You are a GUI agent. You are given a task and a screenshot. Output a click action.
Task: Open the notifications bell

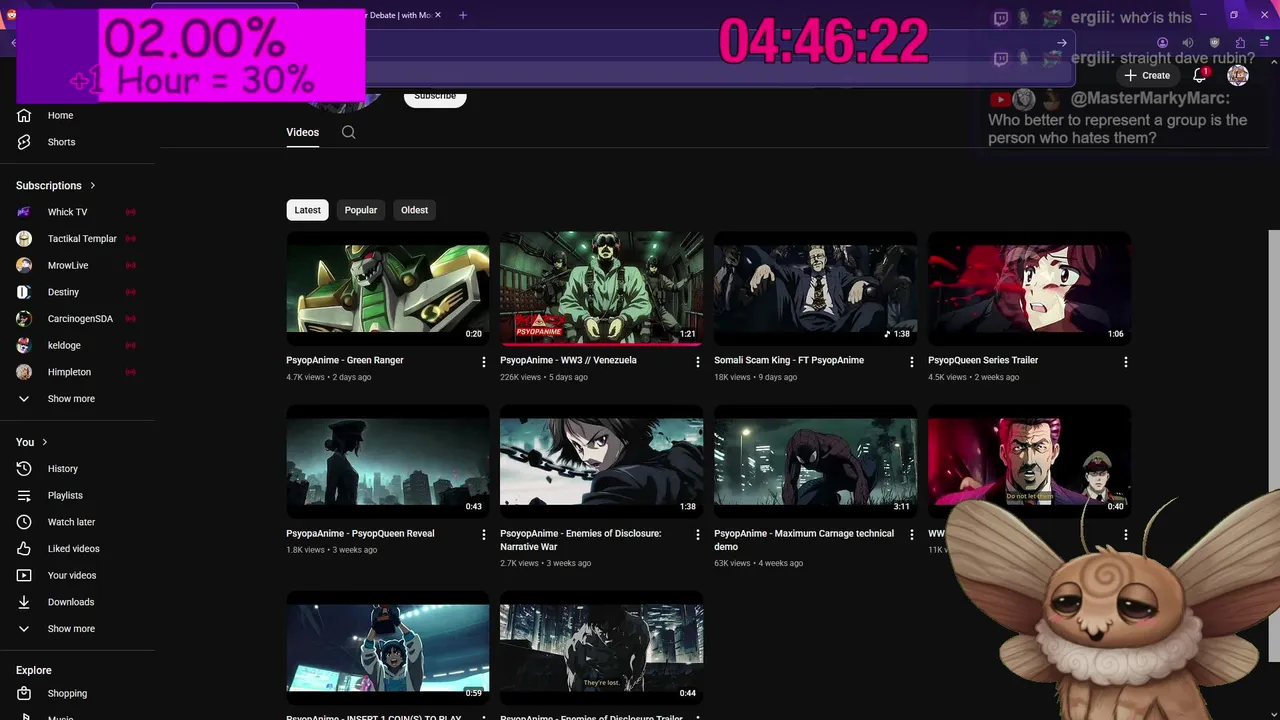tap(1201, 75)
